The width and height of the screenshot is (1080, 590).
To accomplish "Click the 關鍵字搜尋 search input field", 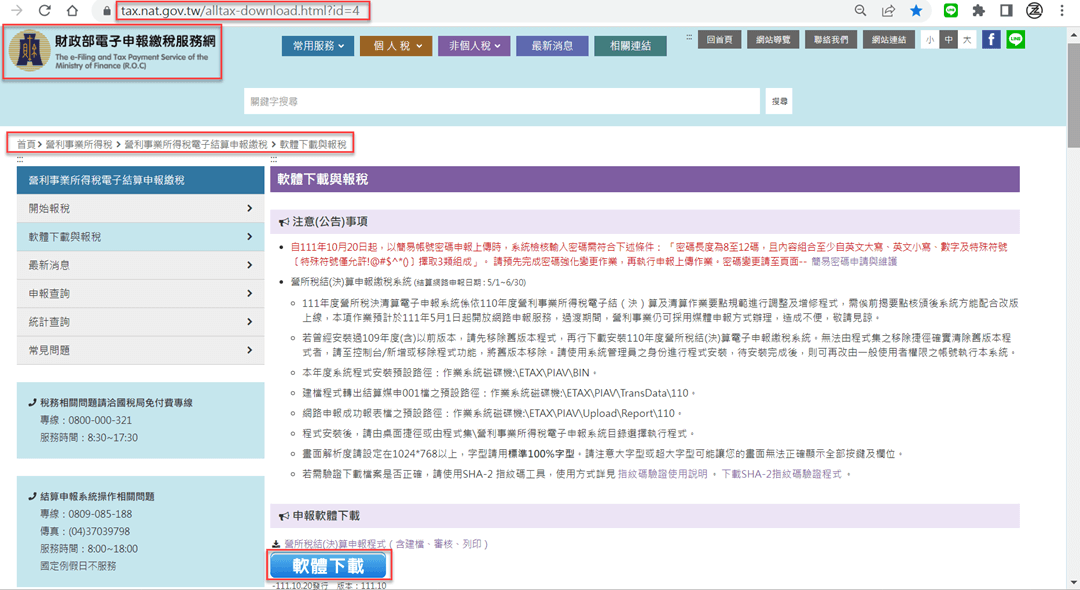I will tap(501, 101).
